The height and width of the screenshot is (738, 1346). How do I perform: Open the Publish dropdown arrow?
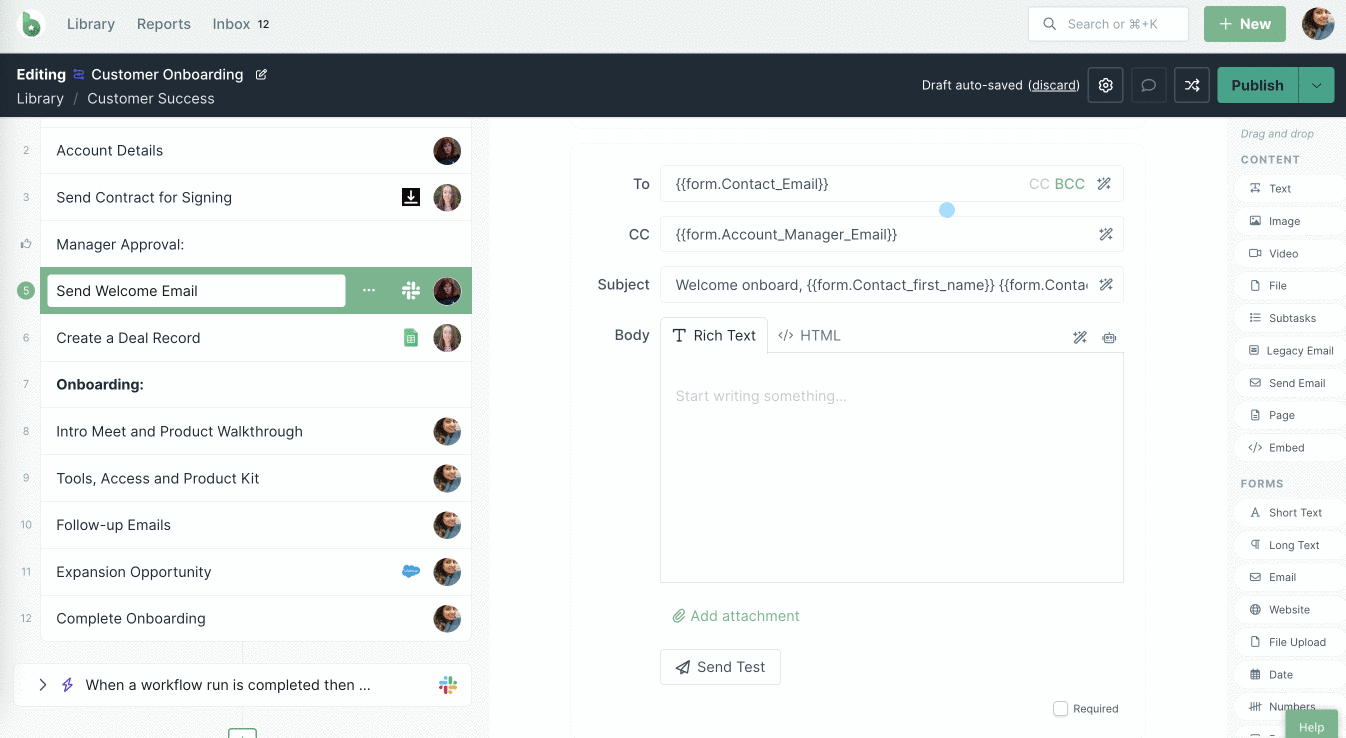[1316, 86]
